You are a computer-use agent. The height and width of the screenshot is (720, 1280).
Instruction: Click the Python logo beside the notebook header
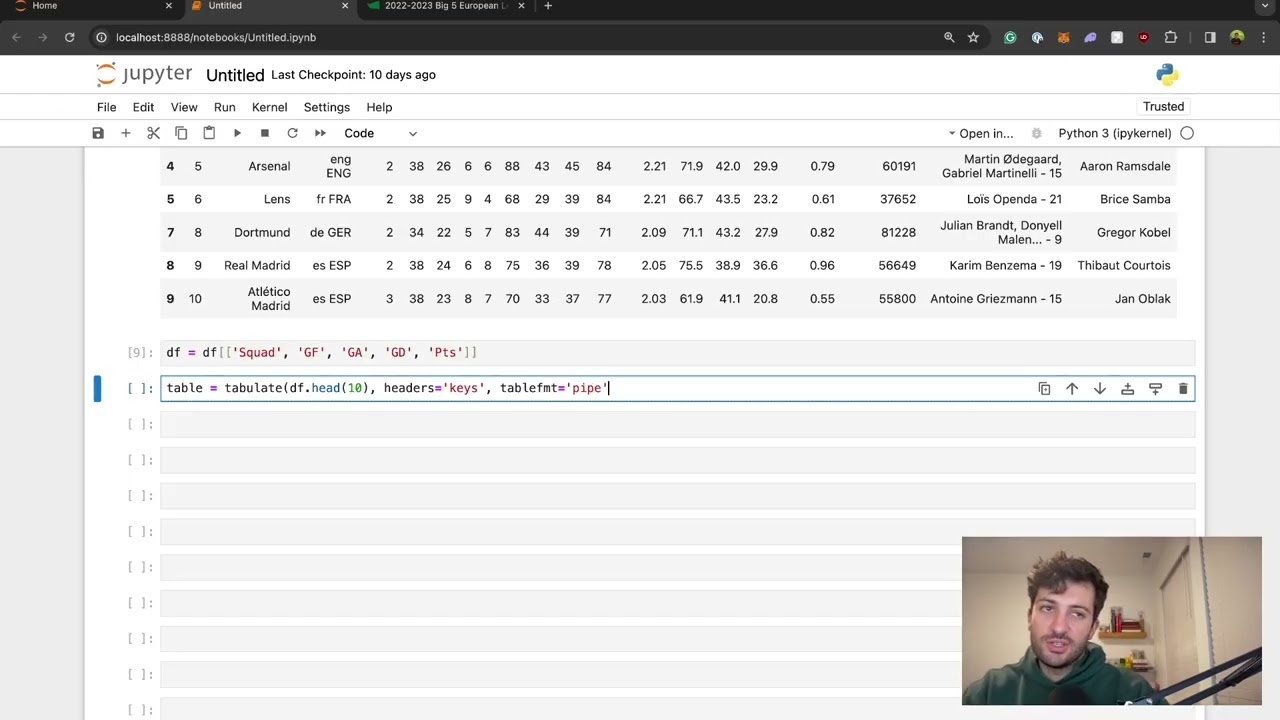(x=1167, y=75)
